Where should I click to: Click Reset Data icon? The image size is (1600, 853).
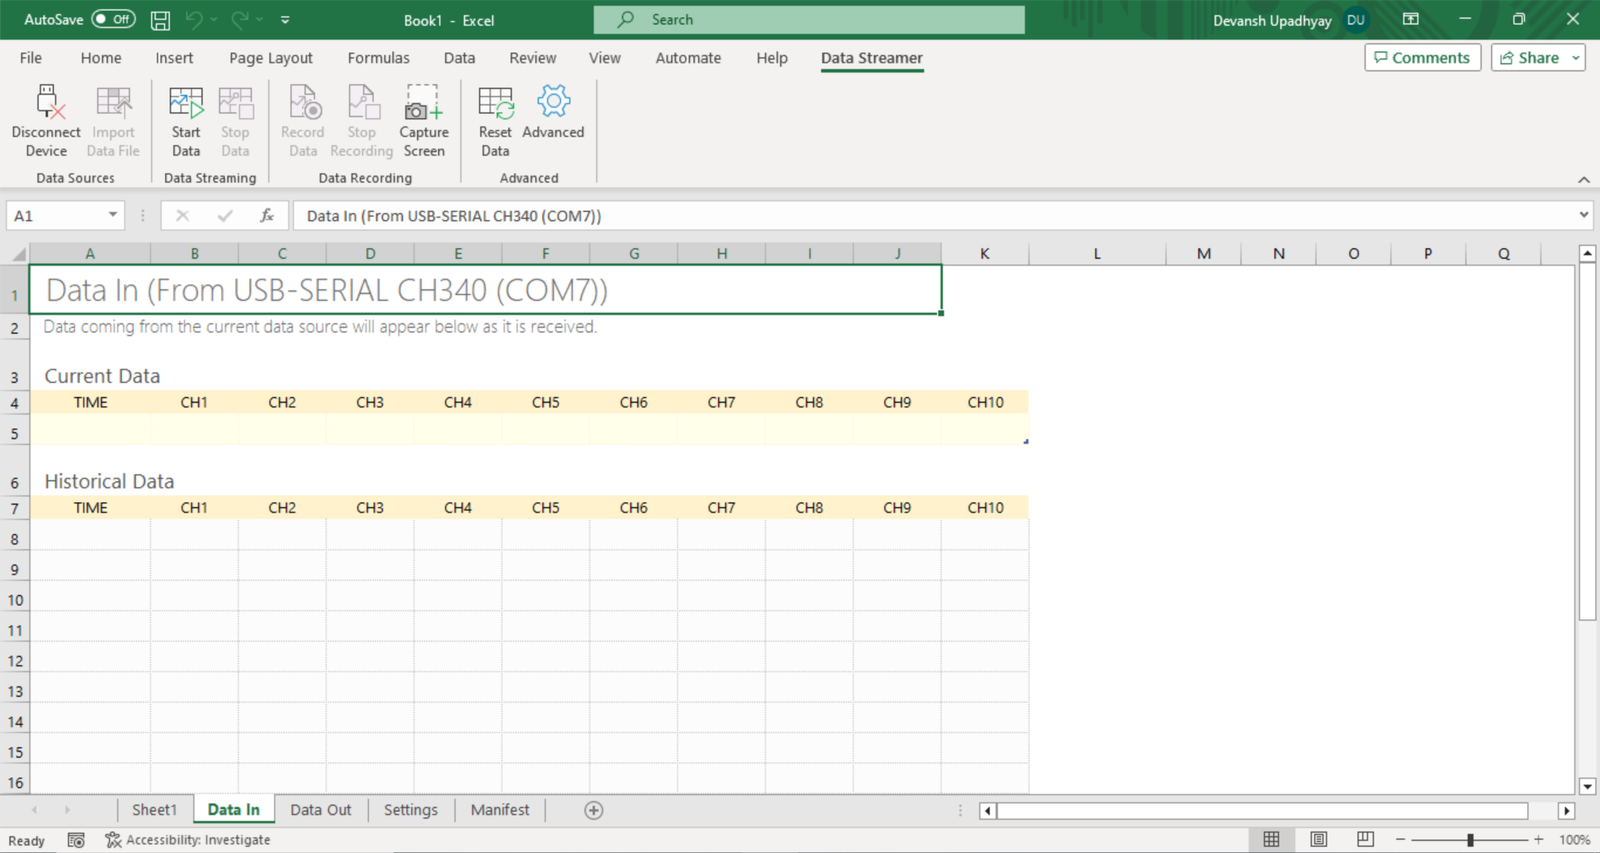495,102
